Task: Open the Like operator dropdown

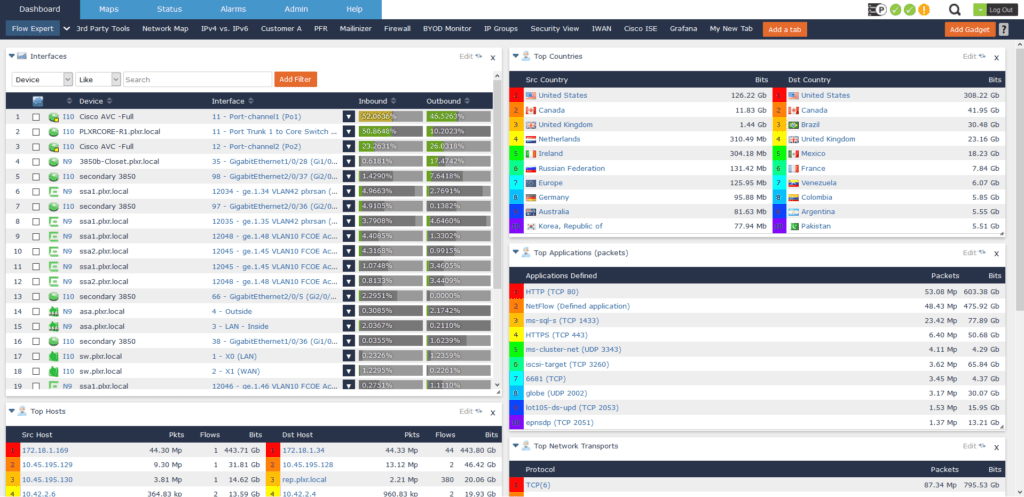Action: point(98,79)
